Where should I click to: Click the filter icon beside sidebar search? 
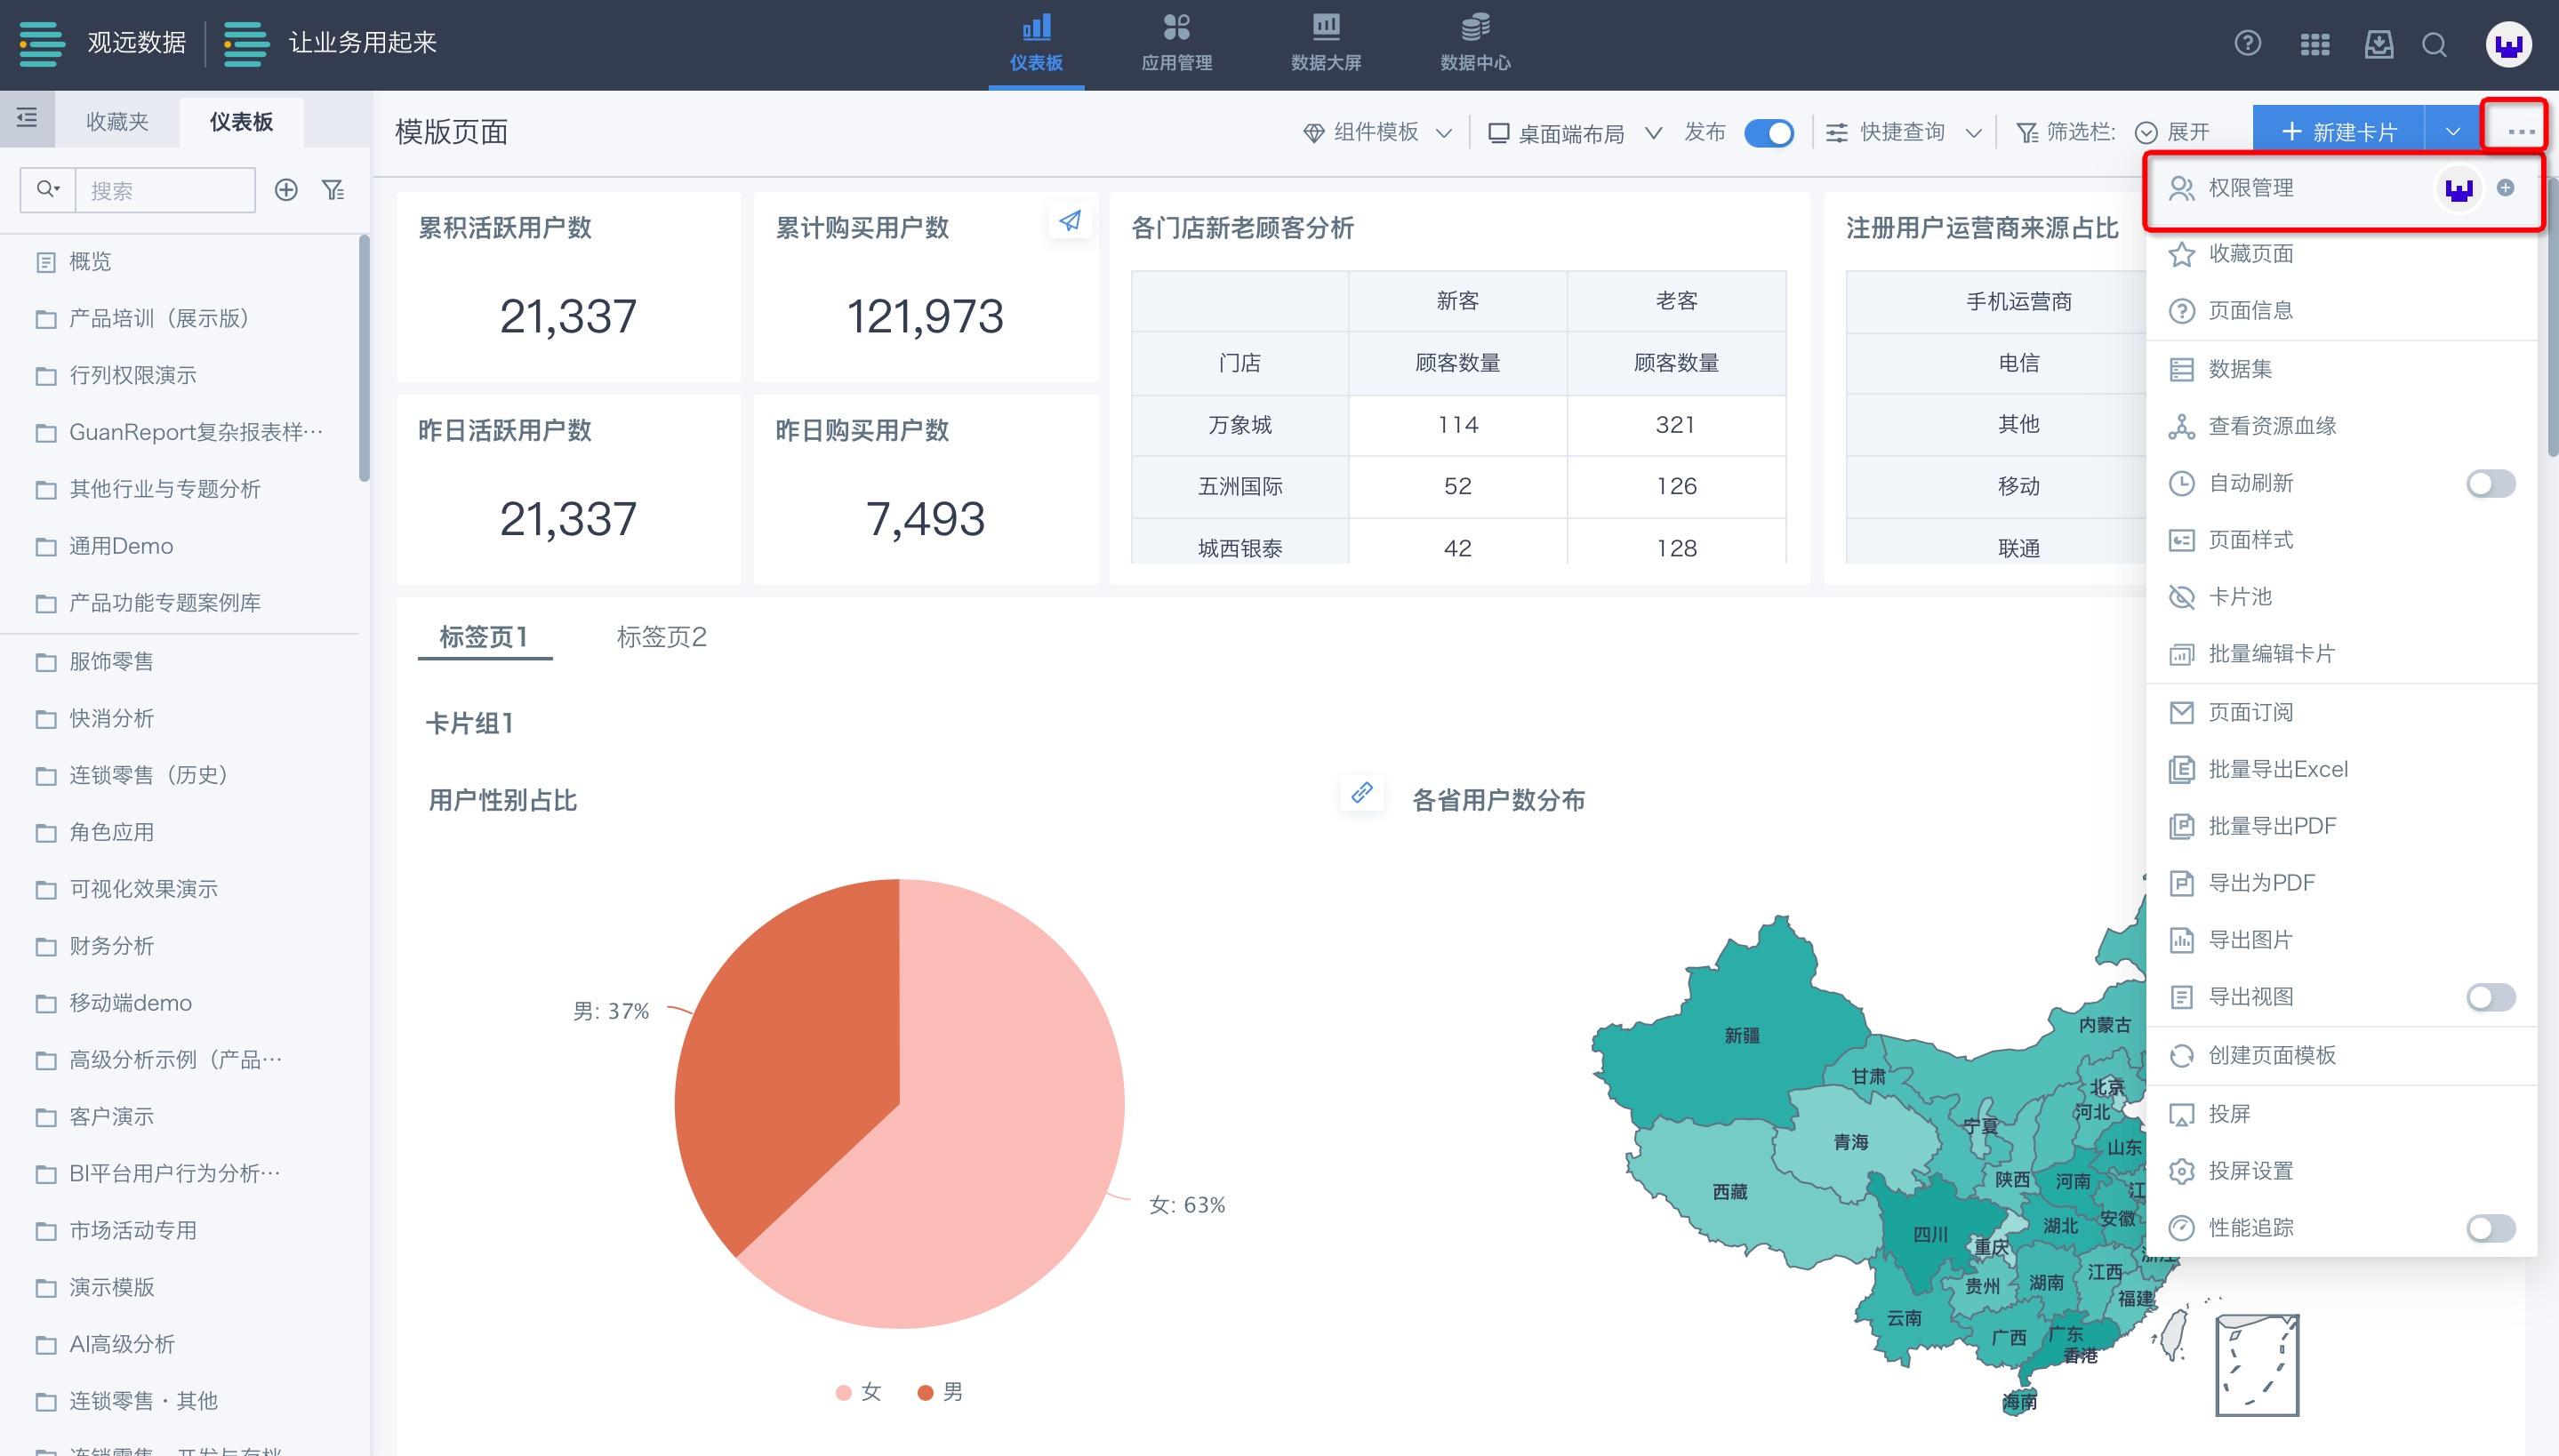[333, 190]
